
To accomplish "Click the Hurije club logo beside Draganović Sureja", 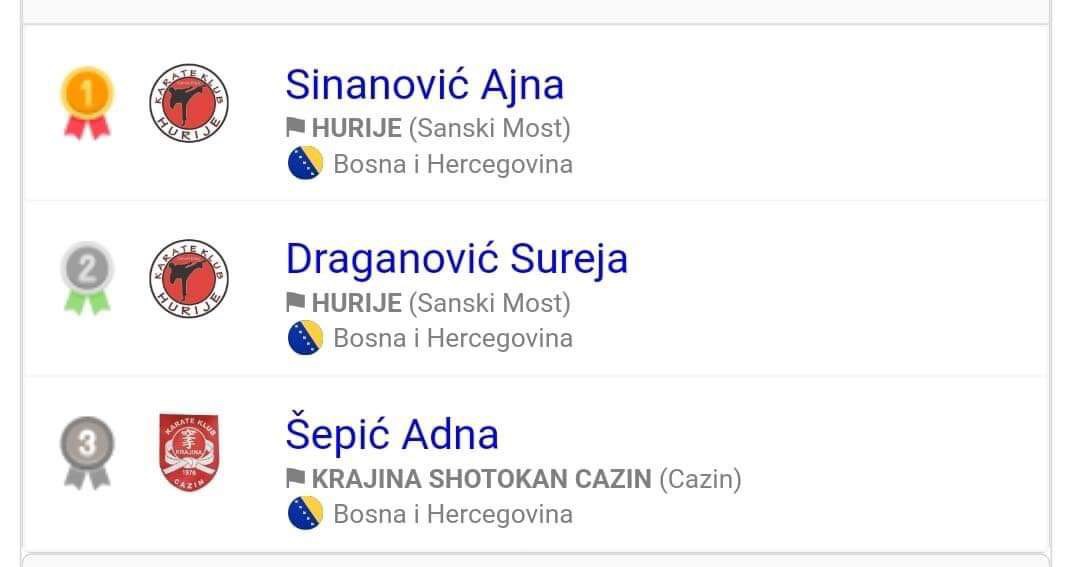I will click(188, 278).
